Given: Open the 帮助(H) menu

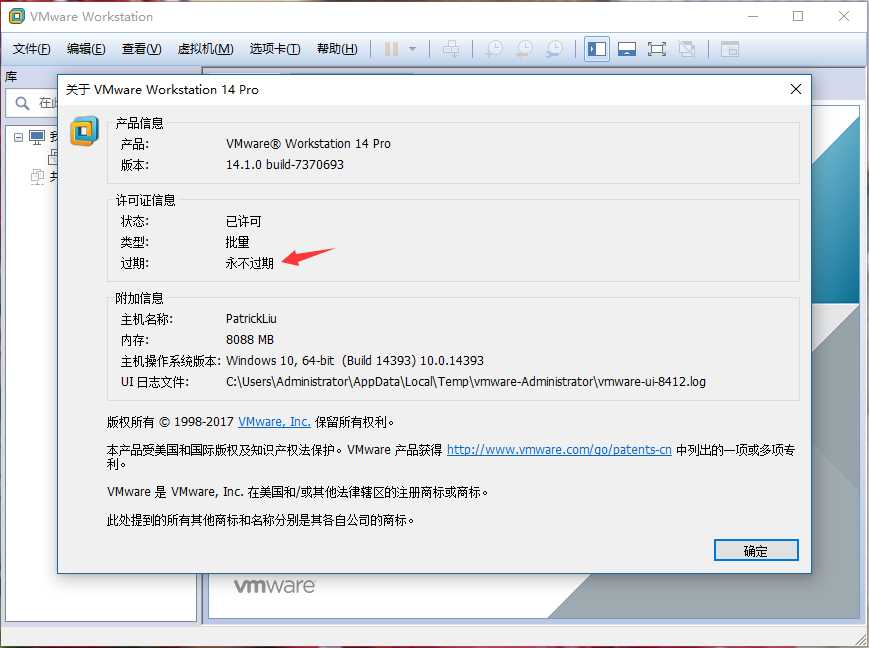Looking at the screenshot, I should (337, 49).
